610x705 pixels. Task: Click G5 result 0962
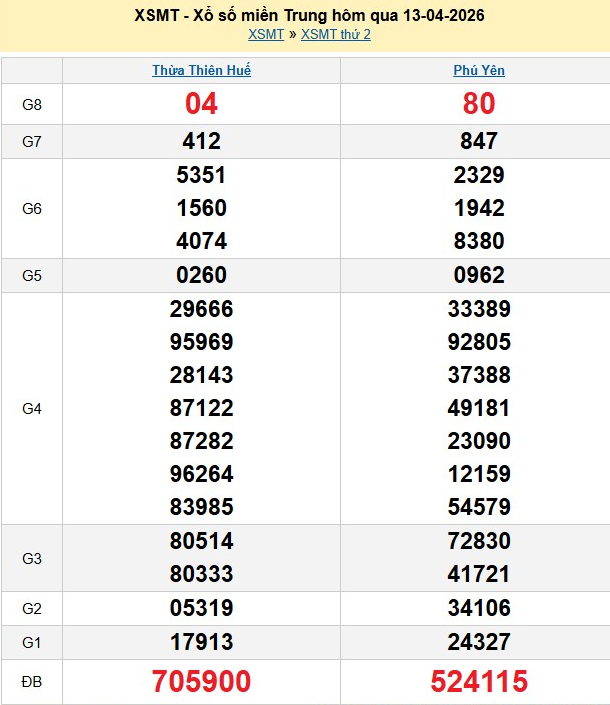click(x=479, y=275)
